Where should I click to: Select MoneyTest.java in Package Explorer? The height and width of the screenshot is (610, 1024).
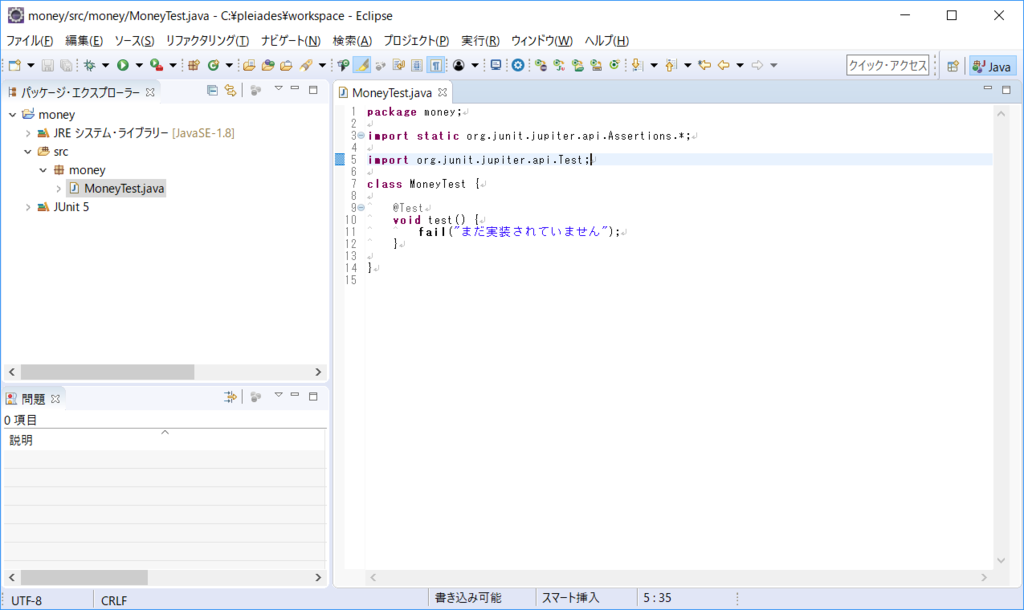[x=117, y=189]
